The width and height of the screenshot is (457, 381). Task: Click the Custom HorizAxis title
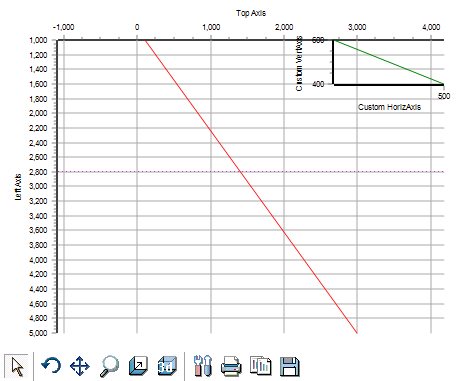389,107
